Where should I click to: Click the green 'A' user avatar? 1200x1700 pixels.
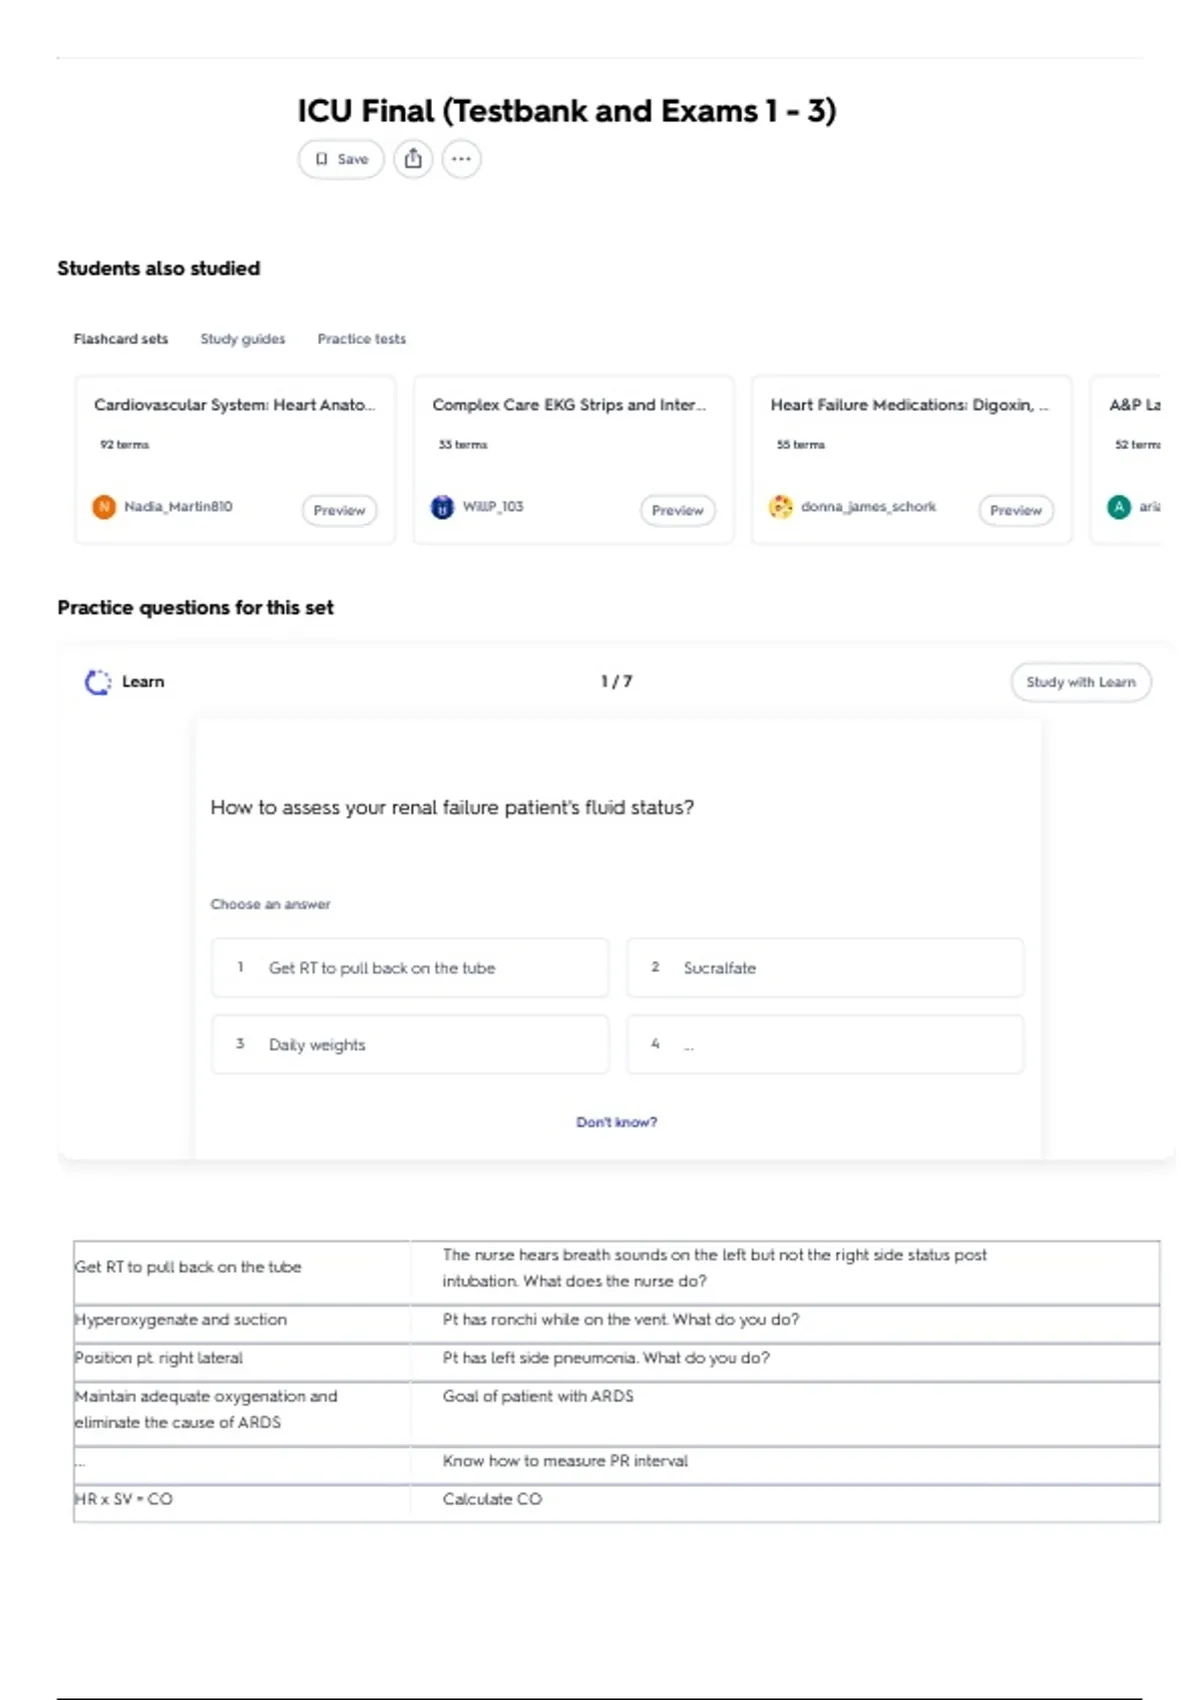[x=1119, y=507]
